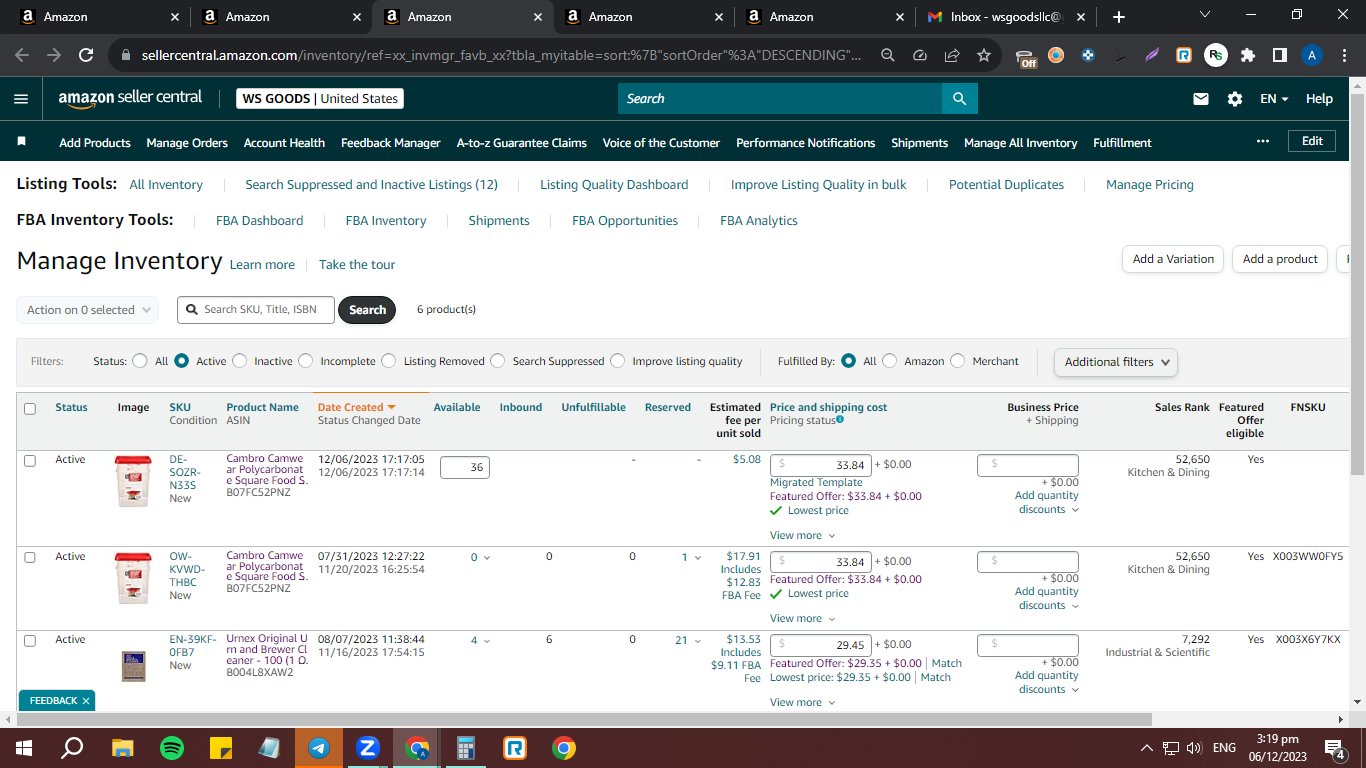Open the Chrome extensions puzzle icon

point(1248,56)
